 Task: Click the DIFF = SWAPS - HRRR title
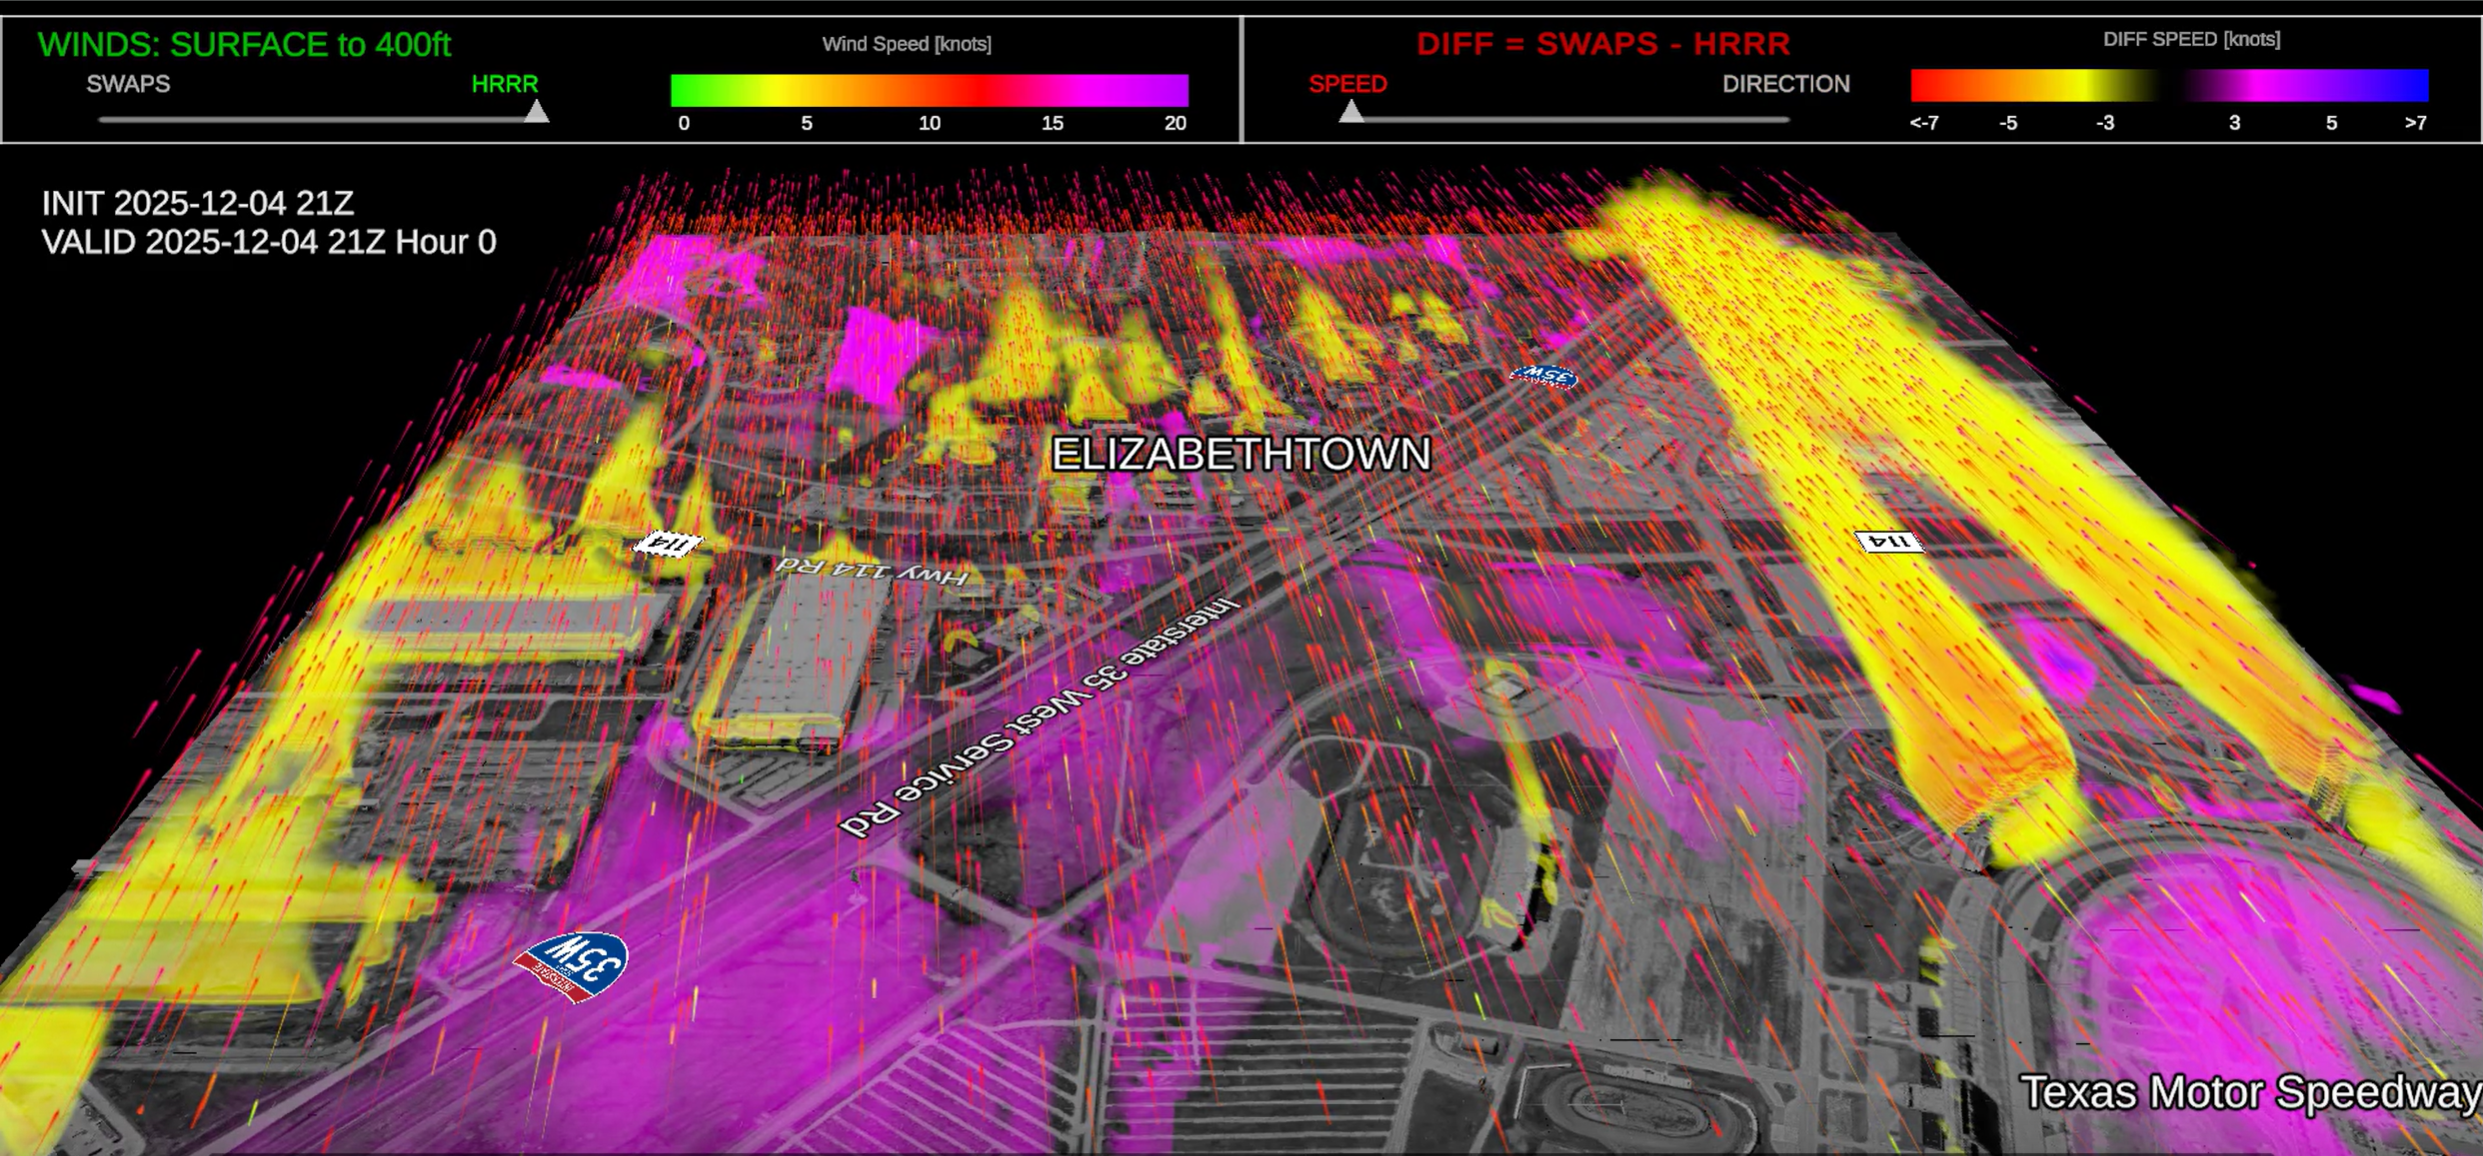point(1602,44)
